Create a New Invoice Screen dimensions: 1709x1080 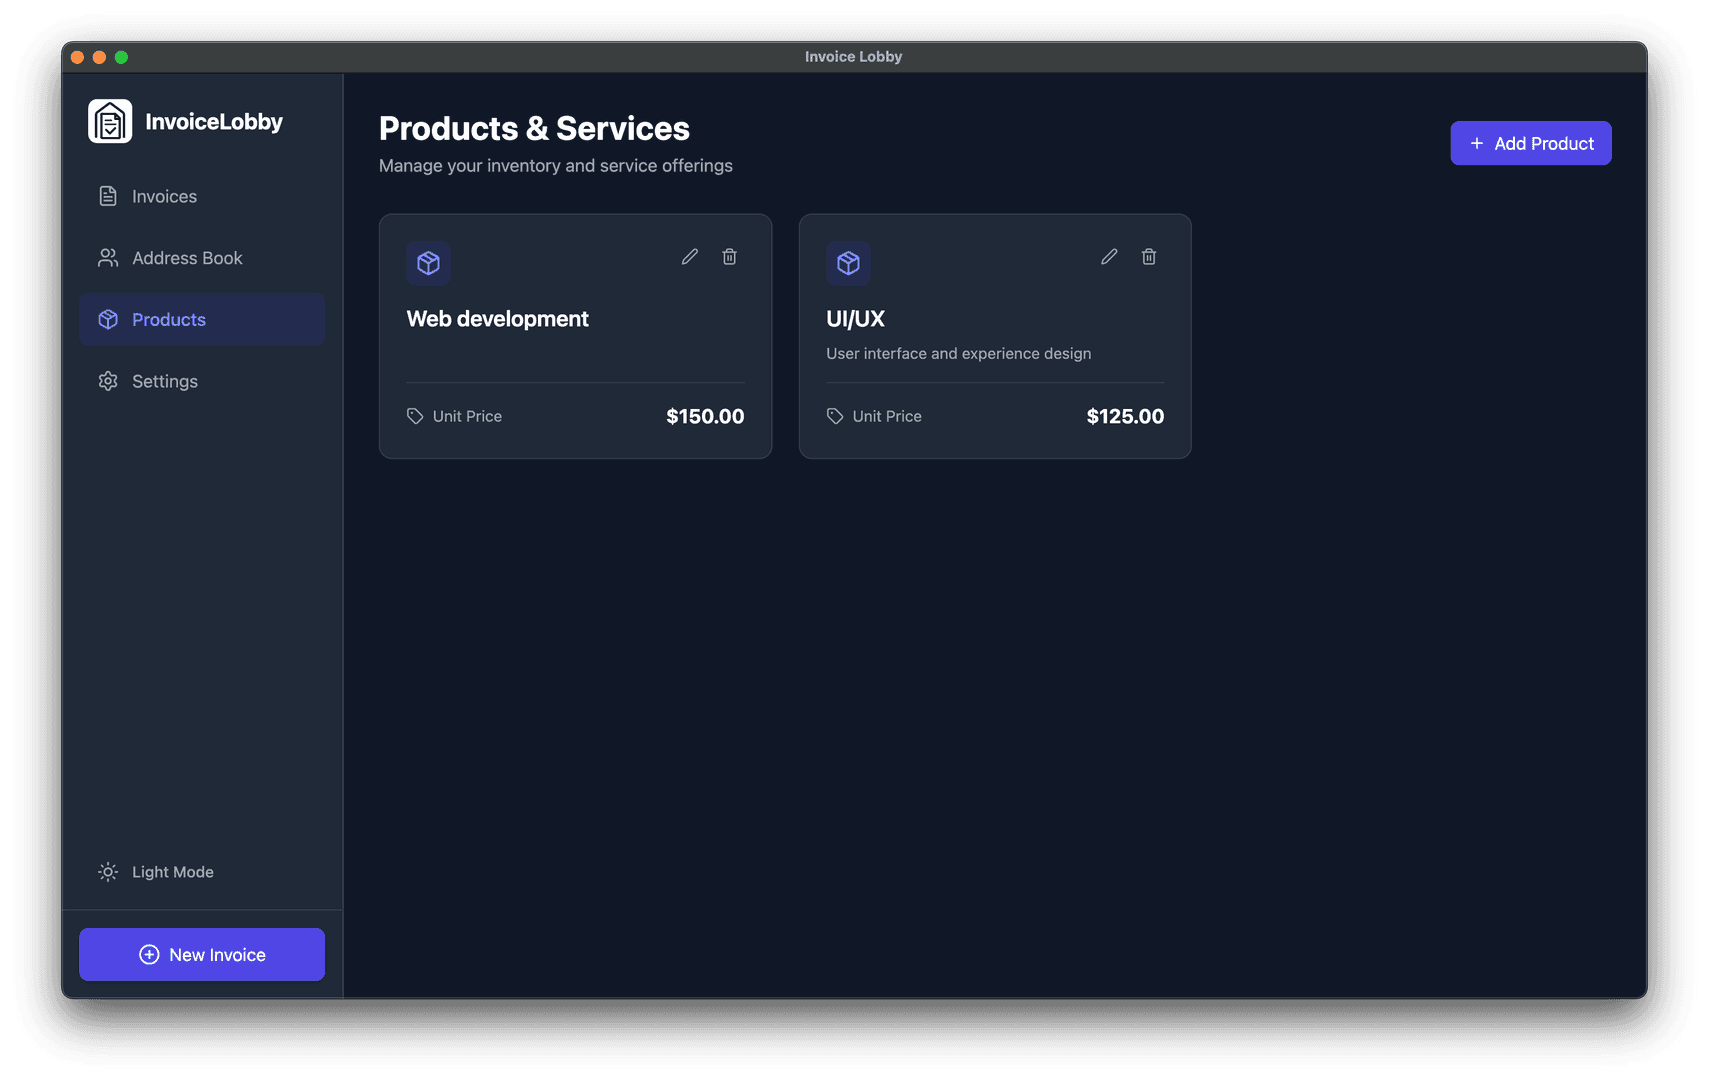pyautogui.click(x=202, y=955)
